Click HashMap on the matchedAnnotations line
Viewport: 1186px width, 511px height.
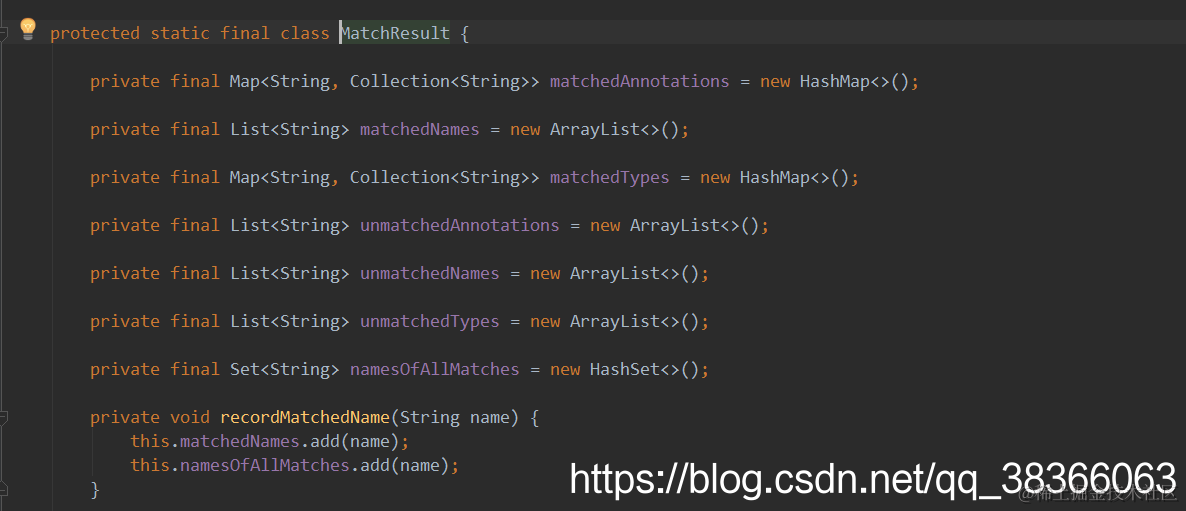point(834,81)
